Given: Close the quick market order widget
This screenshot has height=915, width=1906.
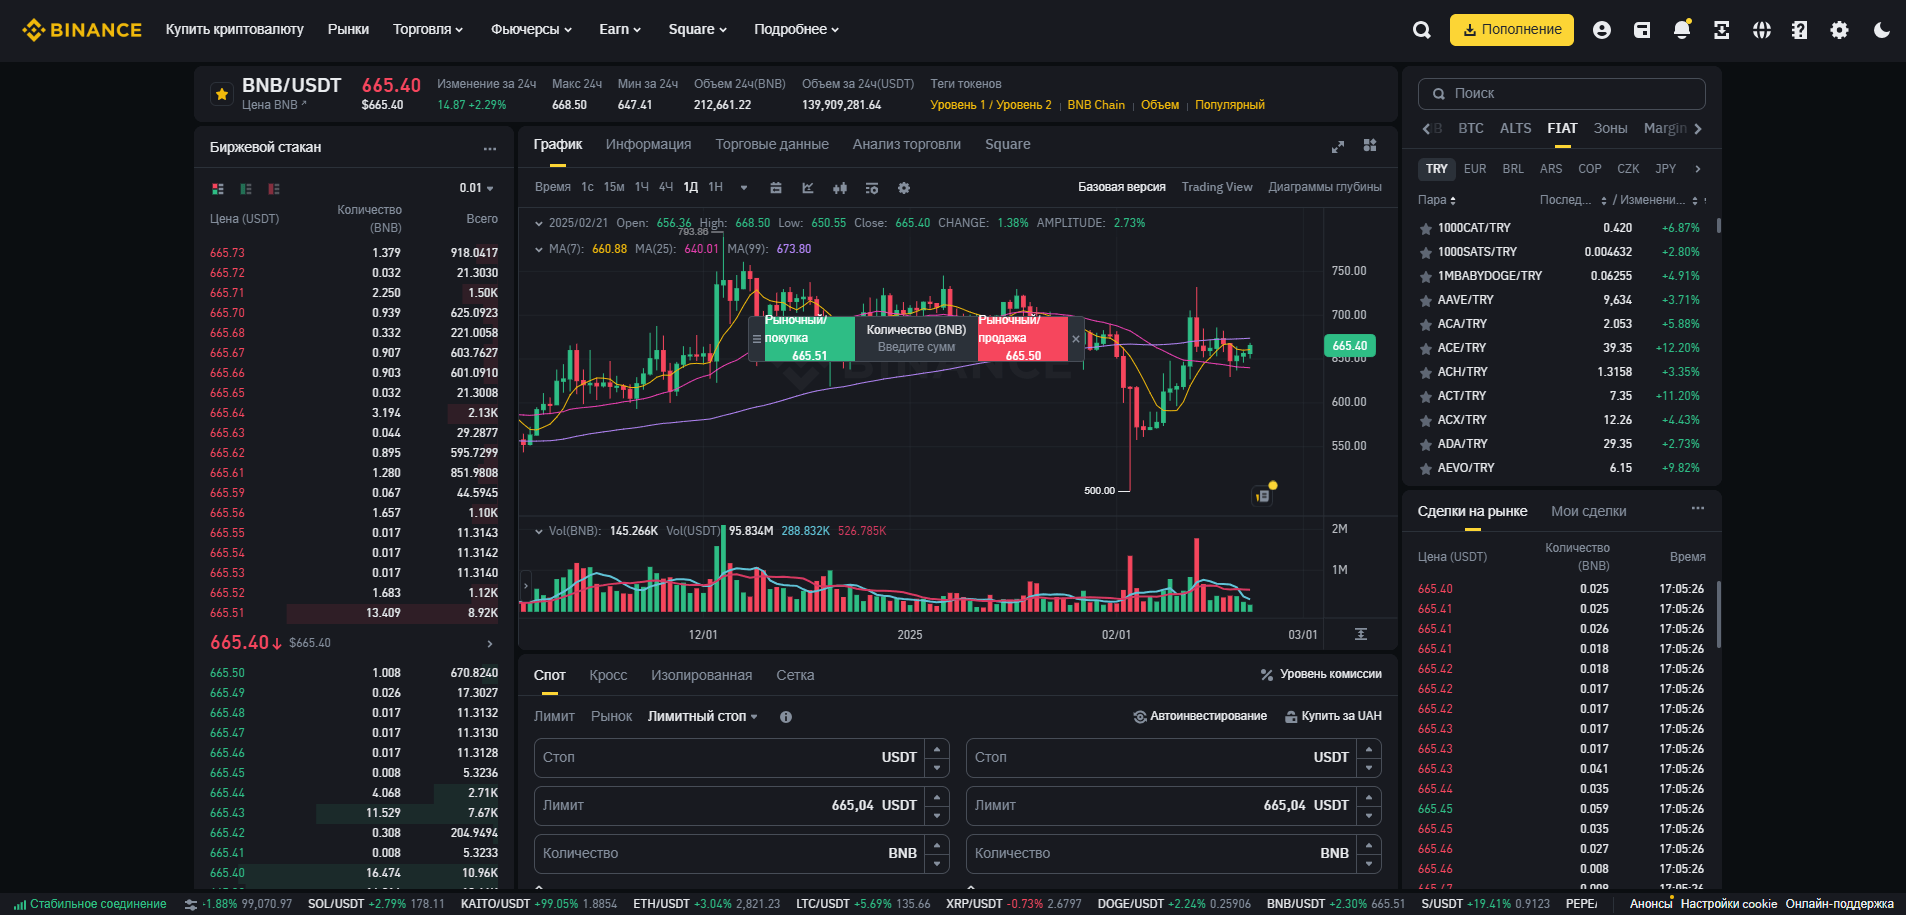Looking at the screenshot, I should click(1076, 339).
